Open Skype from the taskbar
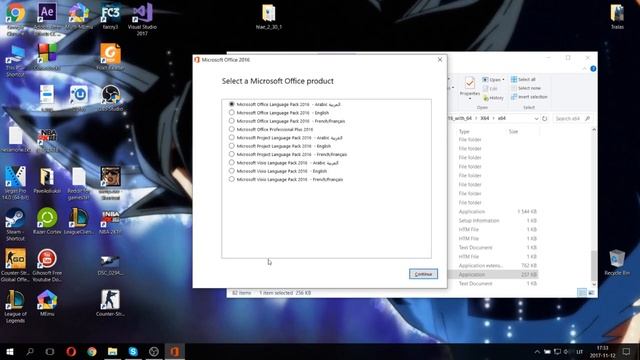Image resolution: width=640 pixels, height=360 pixels. (133, 351)
